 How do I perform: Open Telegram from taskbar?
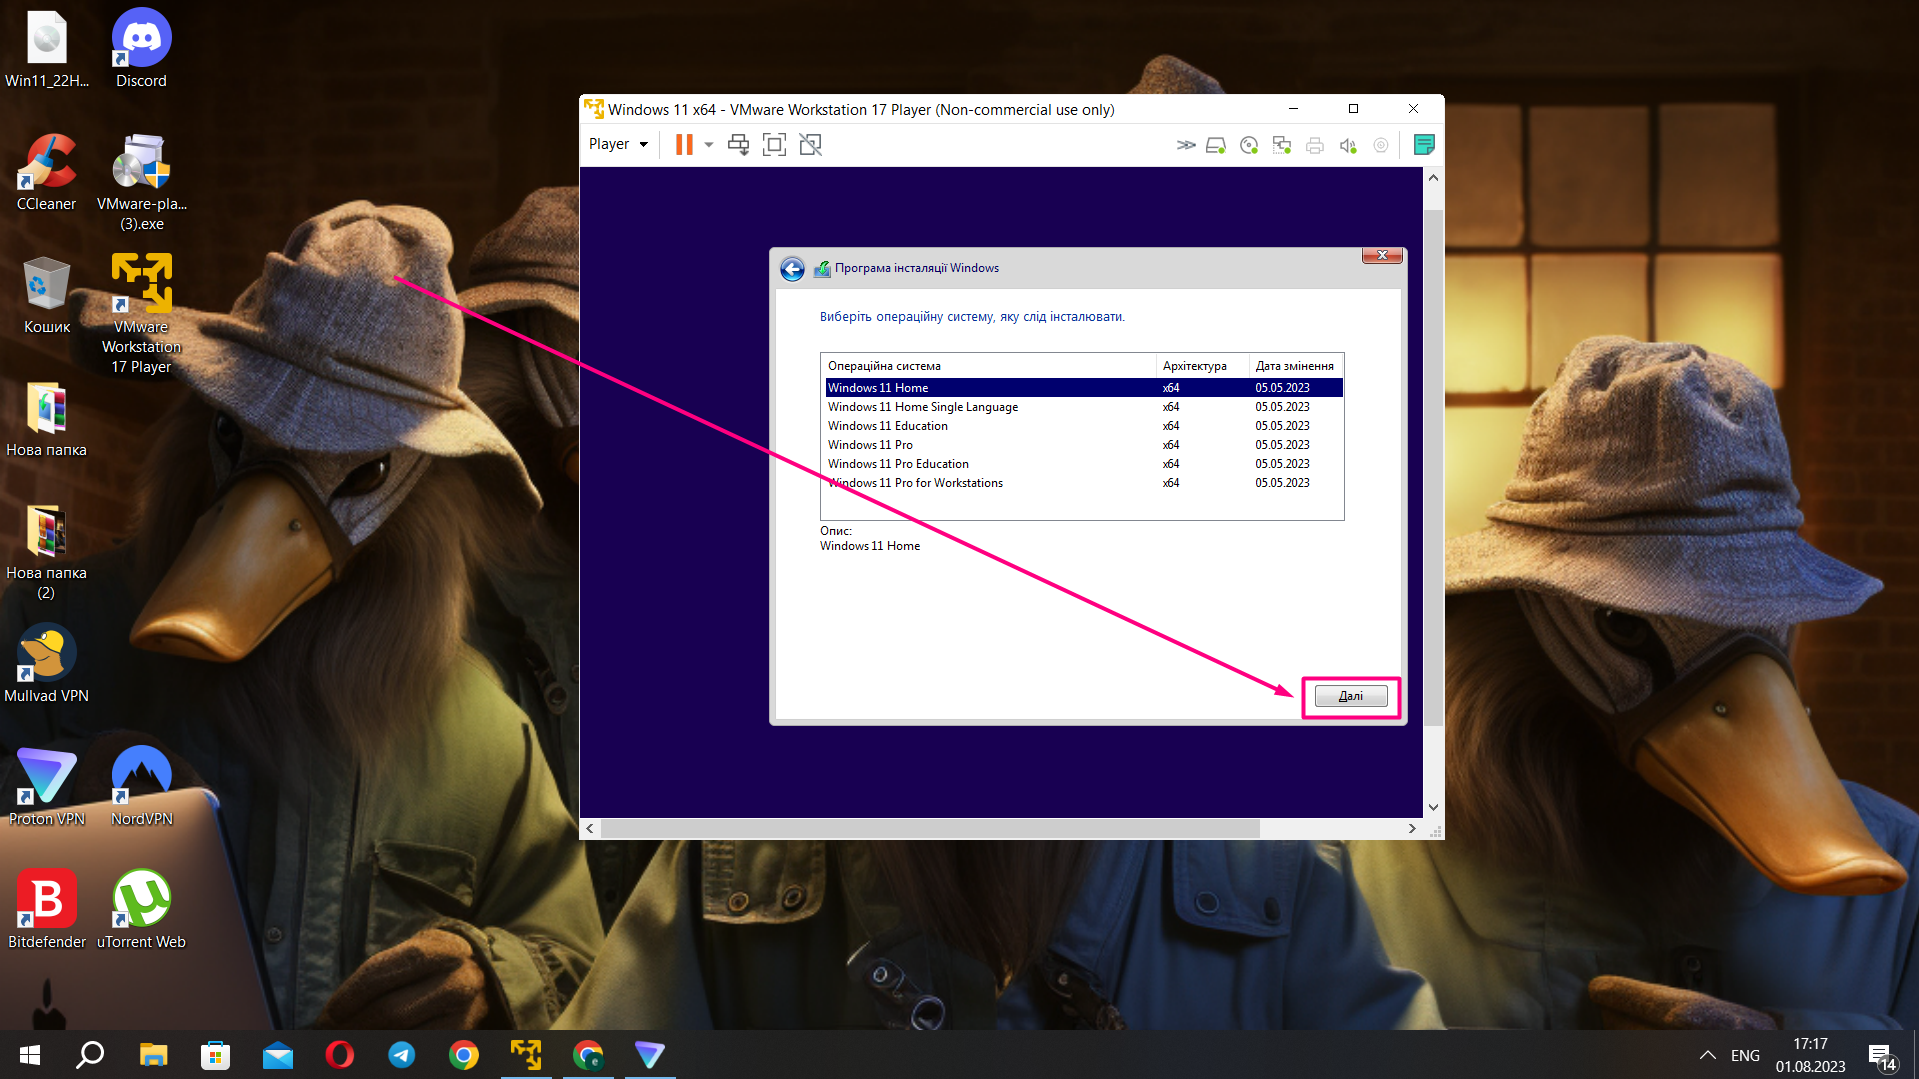click(x=402, y=1055)
